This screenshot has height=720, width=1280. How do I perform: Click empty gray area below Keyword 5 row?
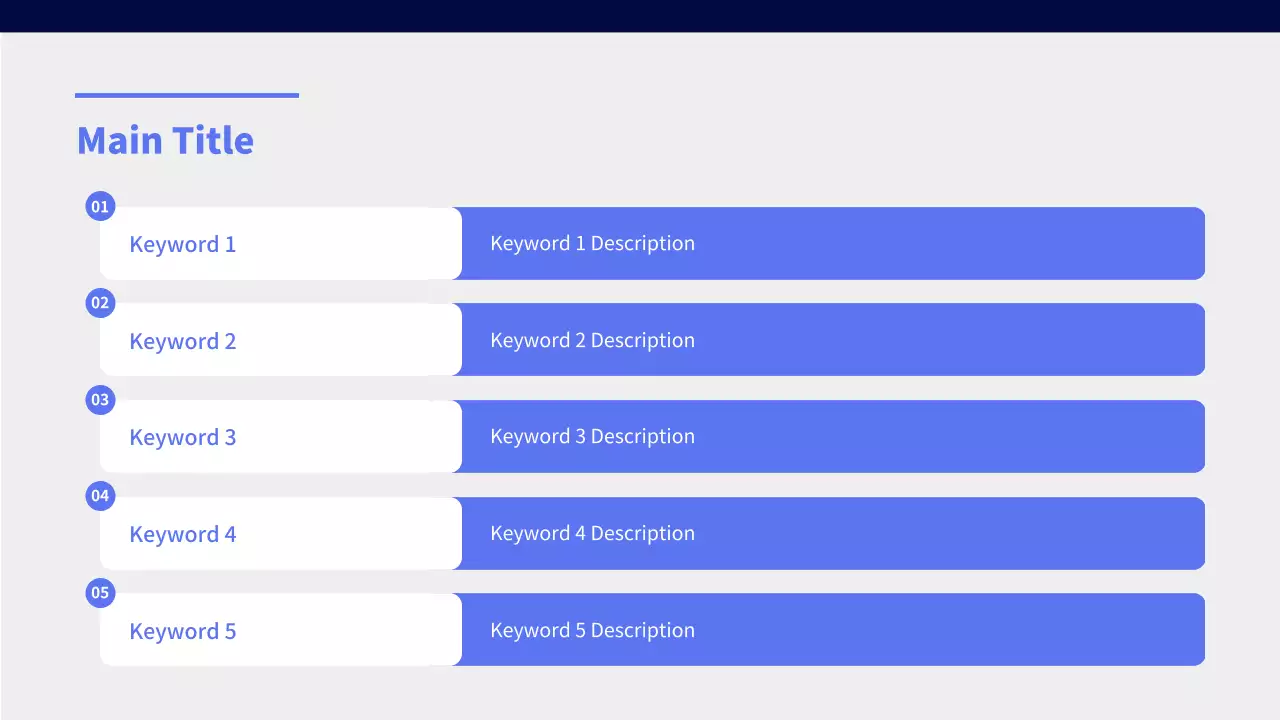(x=640, y=694)
